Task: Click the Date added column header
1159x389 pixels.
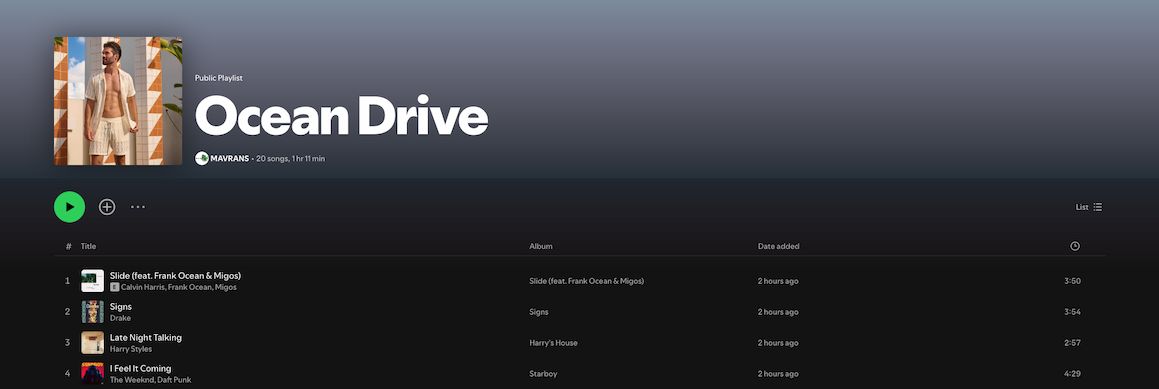Action: pyautogui.click(x=778, y=246)
